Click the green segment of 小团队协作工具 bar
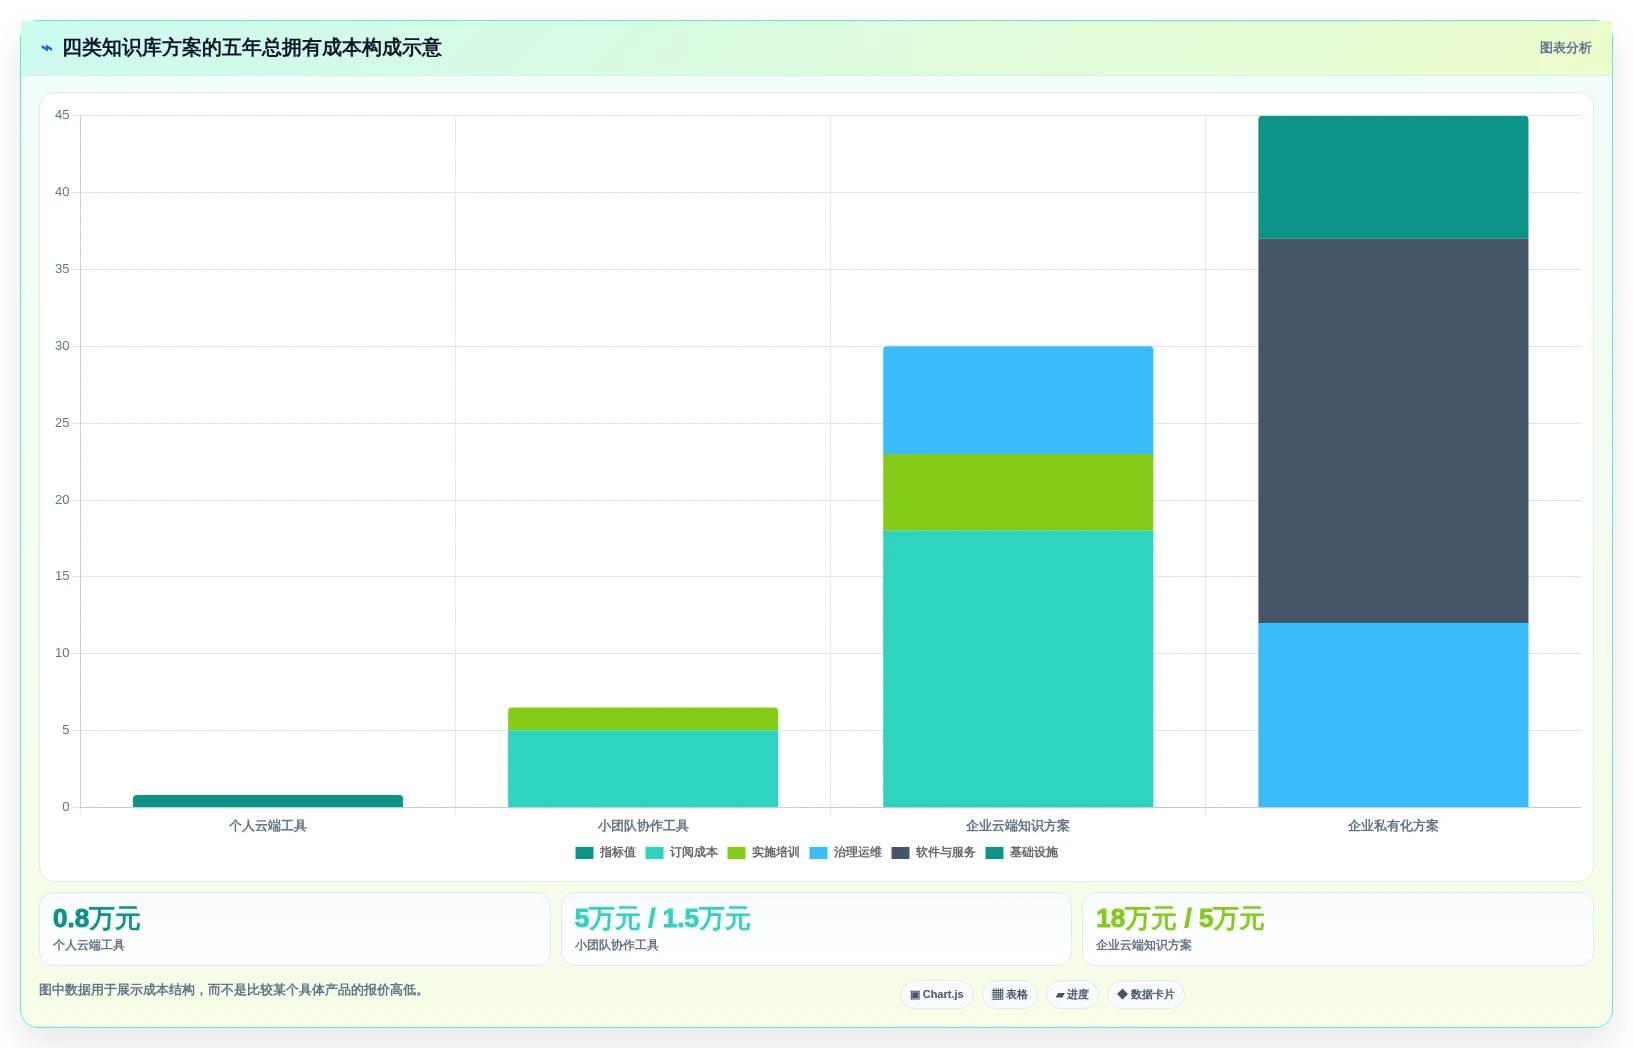This screenshot has width=1633, height=1048. 643,719
